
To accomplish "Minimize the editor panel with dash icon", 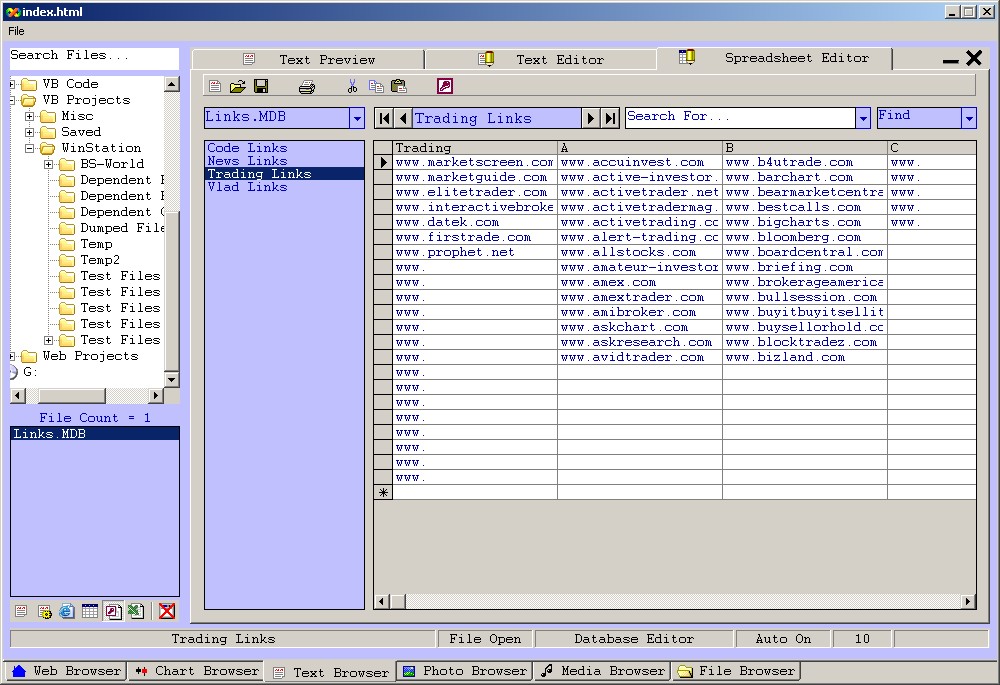I will [x=950, y=61].
